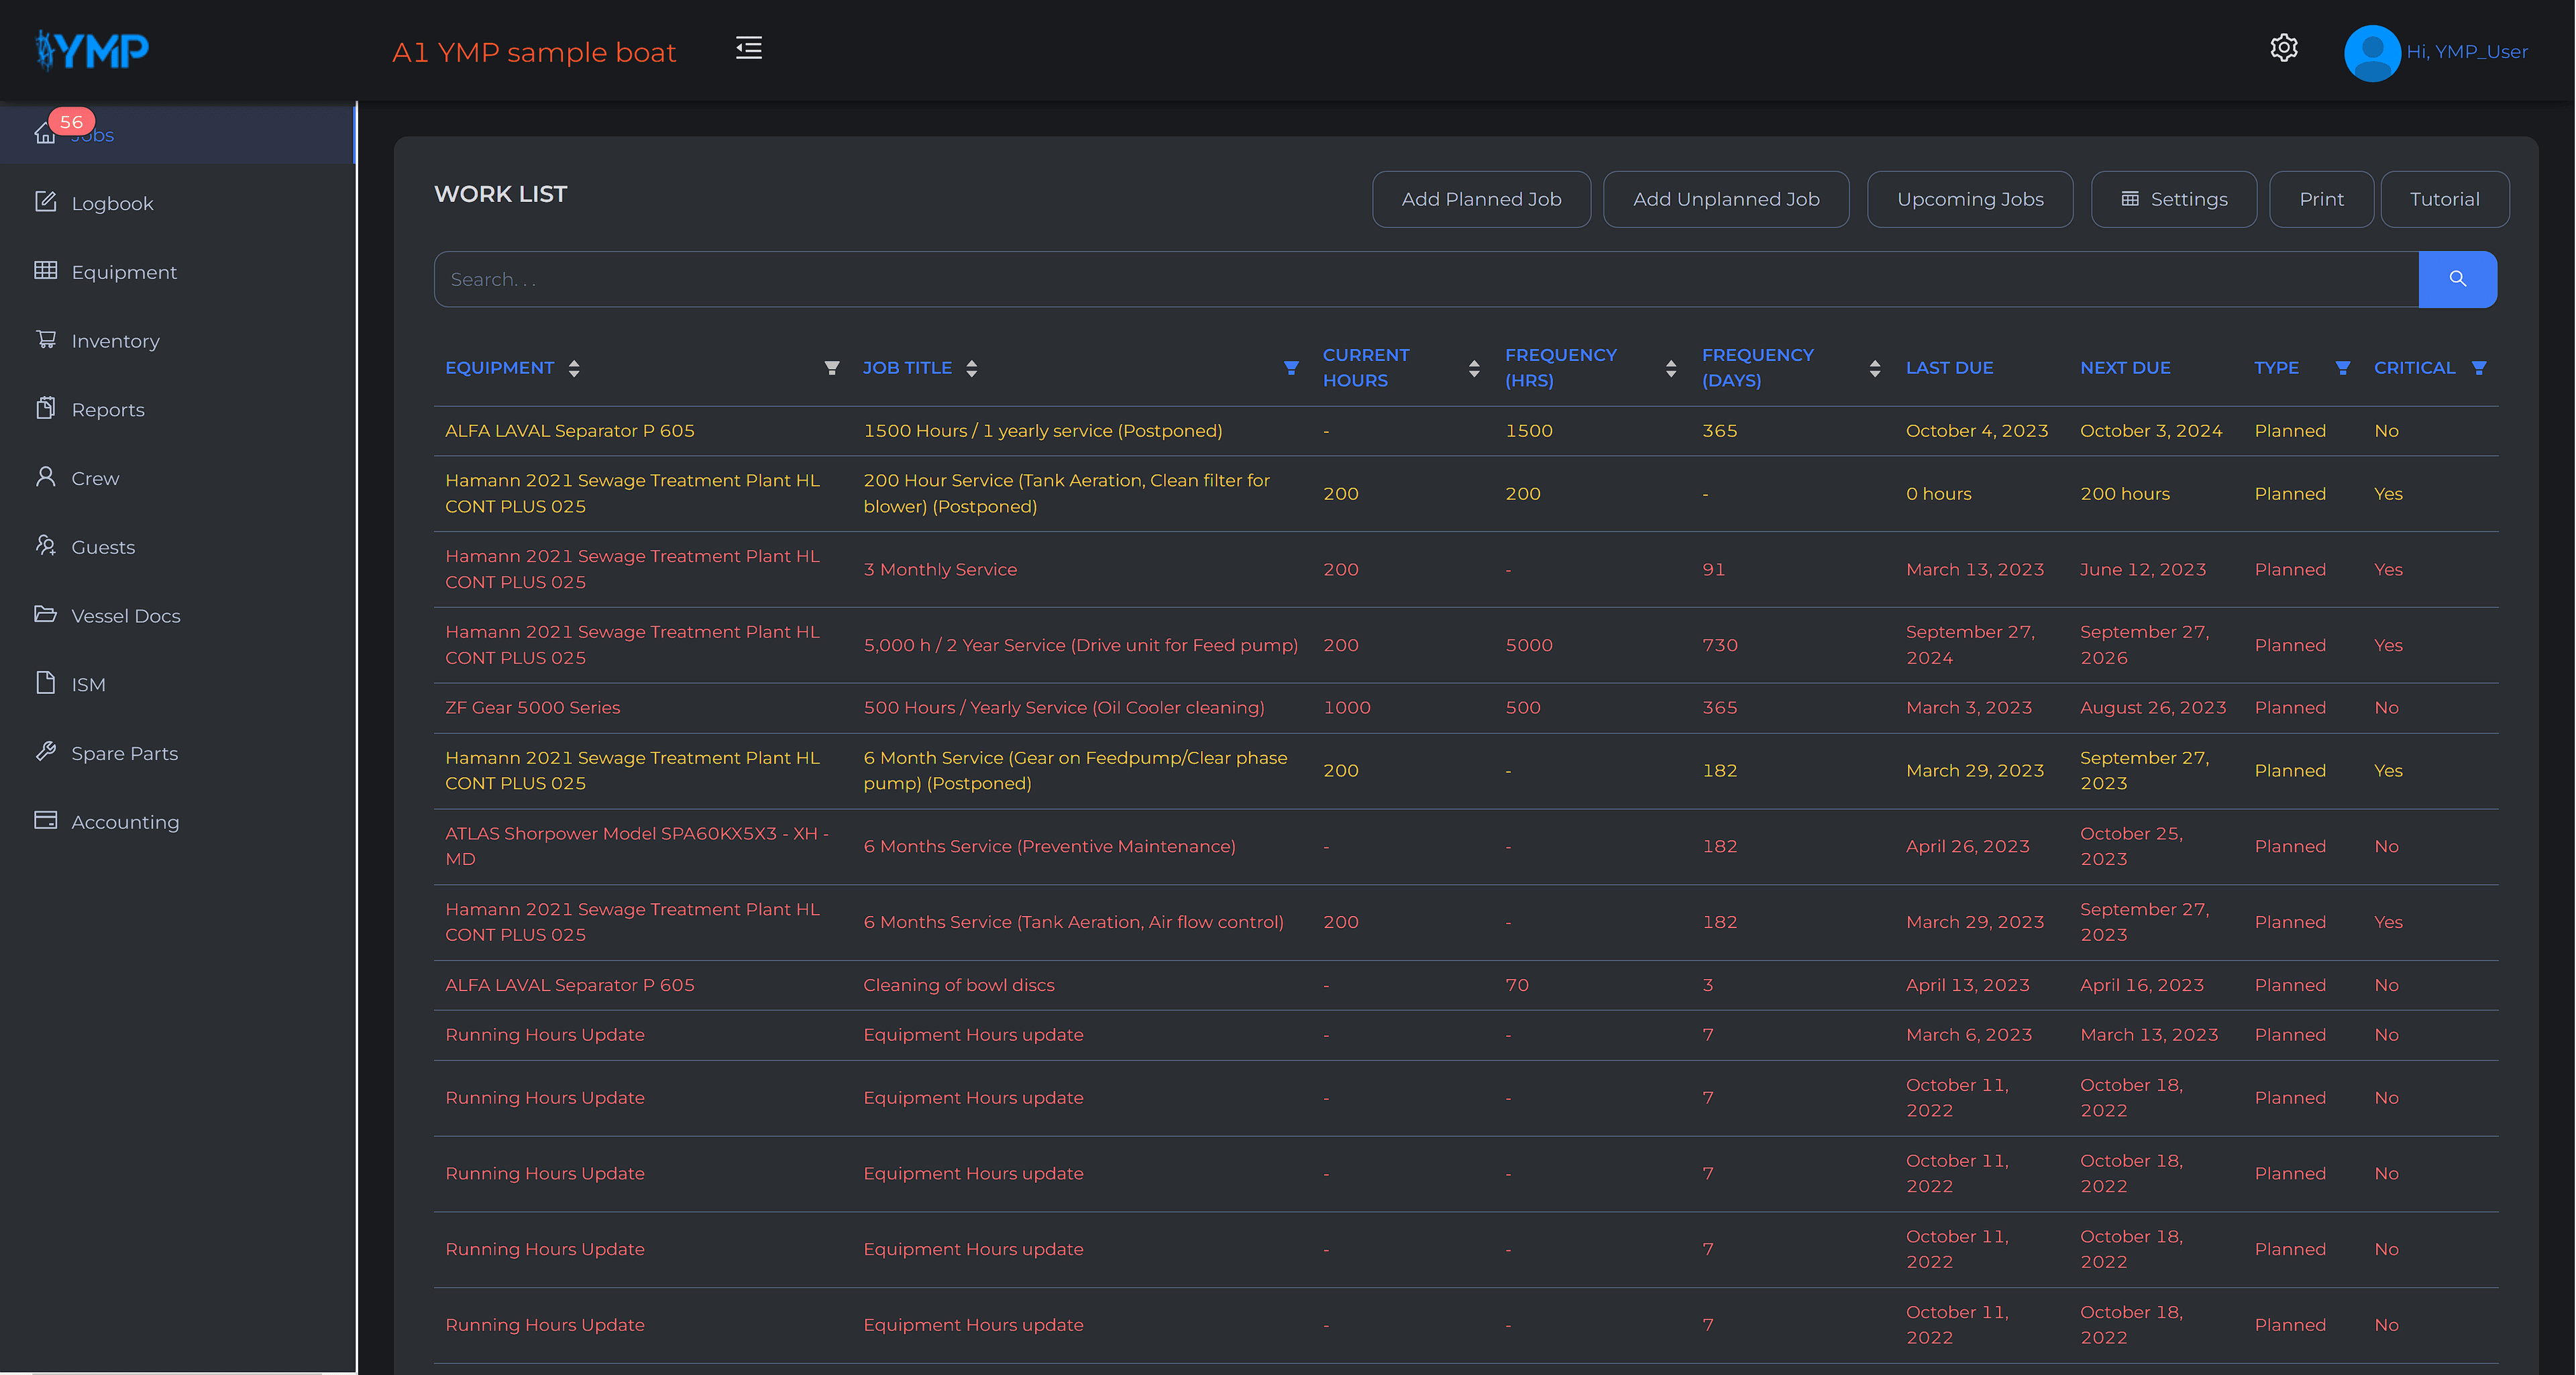
Task: Click the collapse sidebar menu icon
Action: click(748, 49)
